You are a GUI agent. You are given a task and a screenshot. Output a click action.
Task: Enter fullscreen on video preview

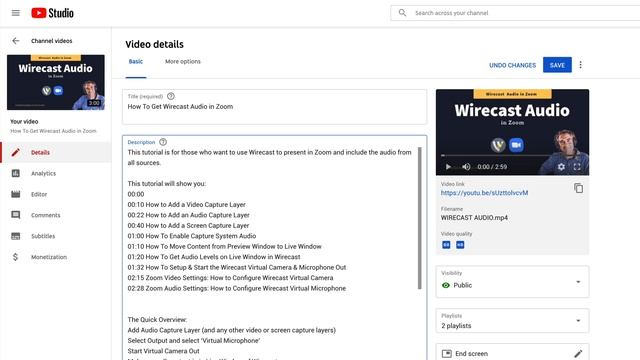(x=577, y=167)
